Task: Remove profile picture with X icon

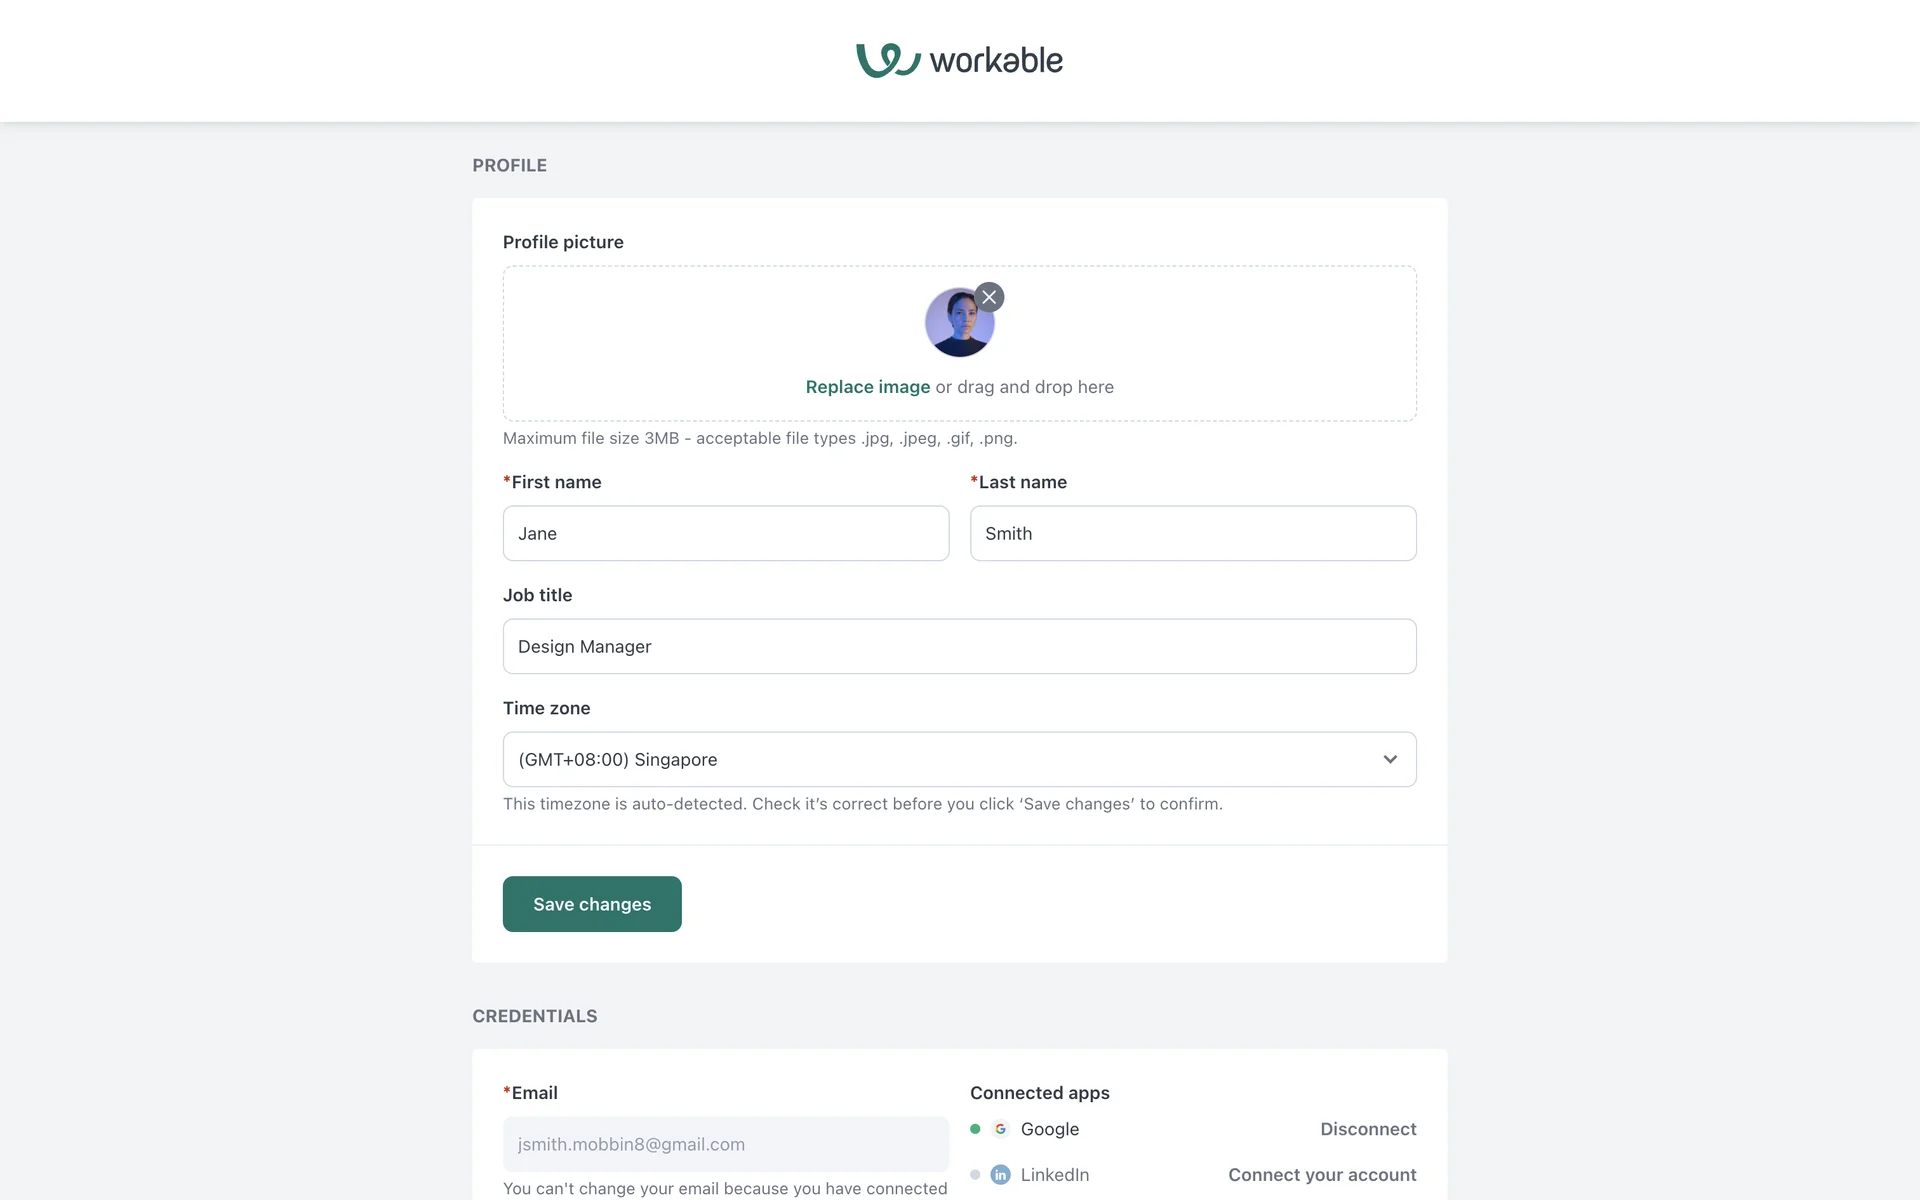Action: pos(989,297)
